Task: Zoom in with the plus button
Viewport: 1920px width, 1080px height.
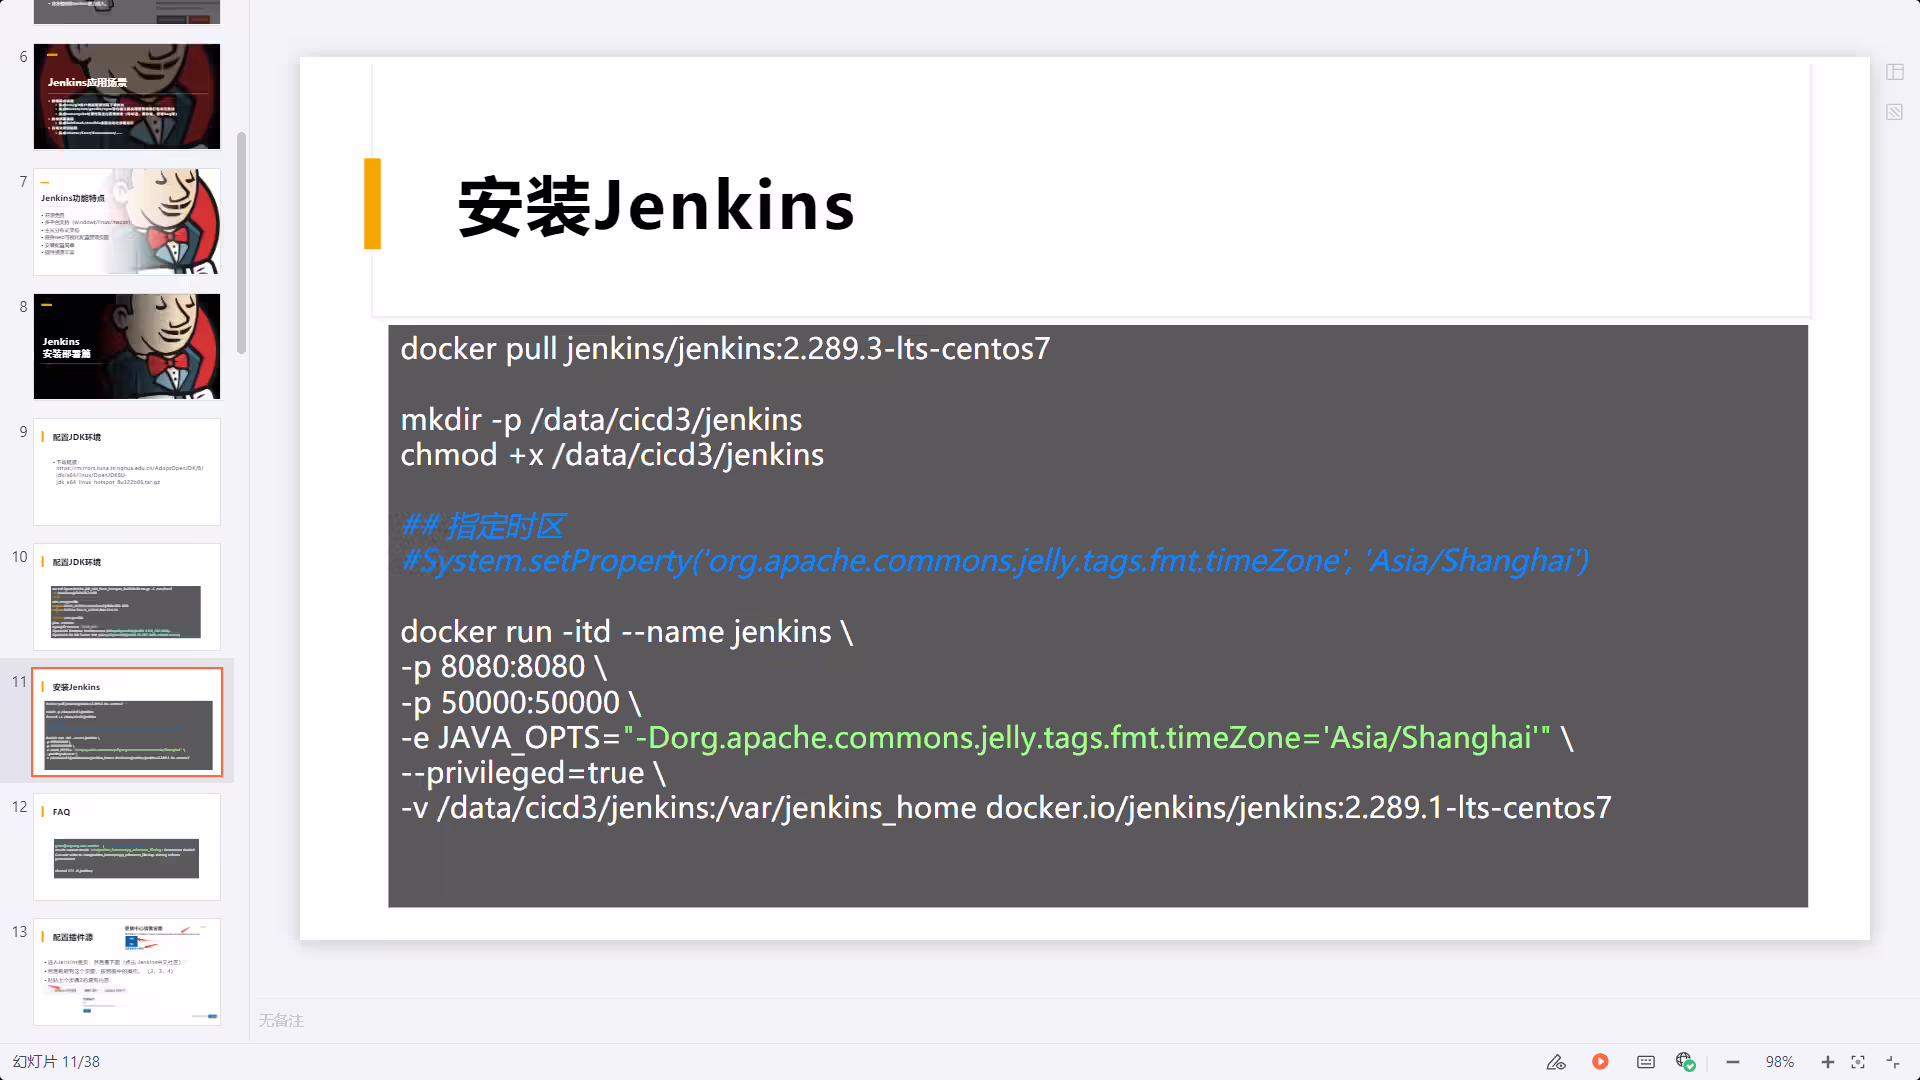Action: (x=1827, y=1062)
